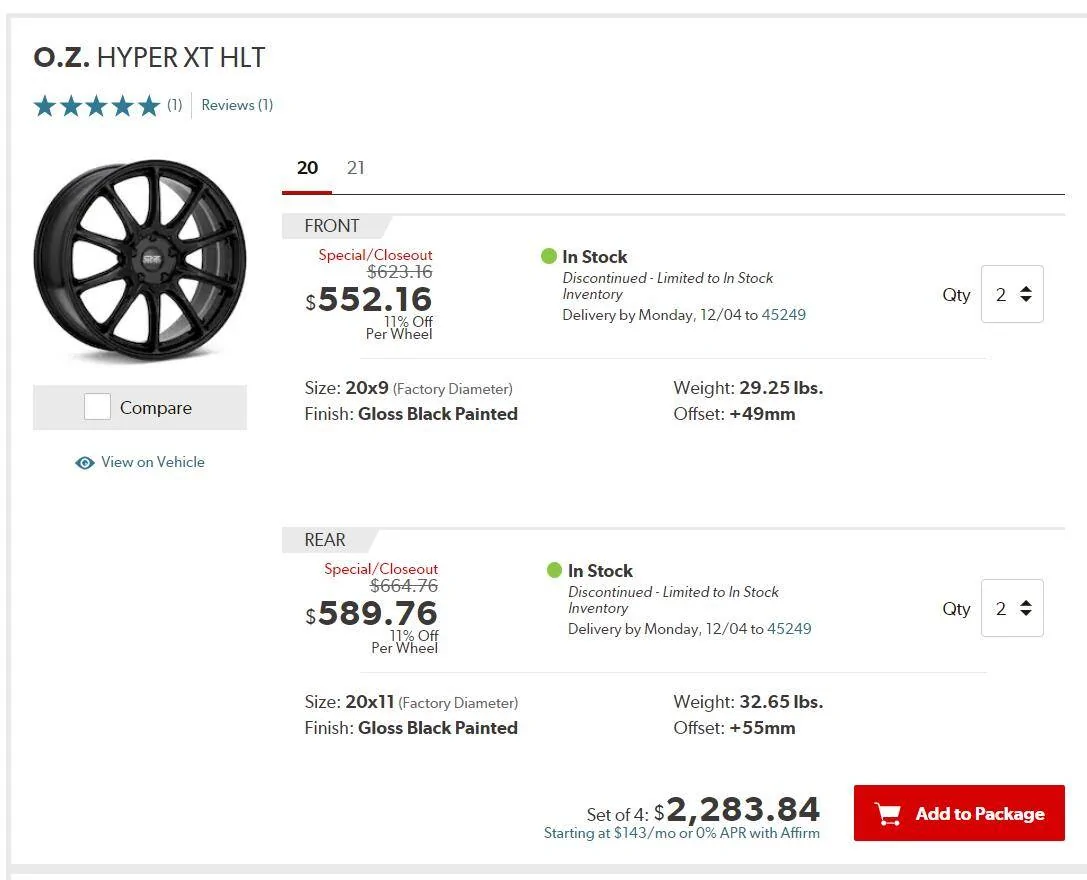Click the green In Stock dot for REAR wheel
The height and width of the screenshot is (880, 1087).
coord(554,570)
